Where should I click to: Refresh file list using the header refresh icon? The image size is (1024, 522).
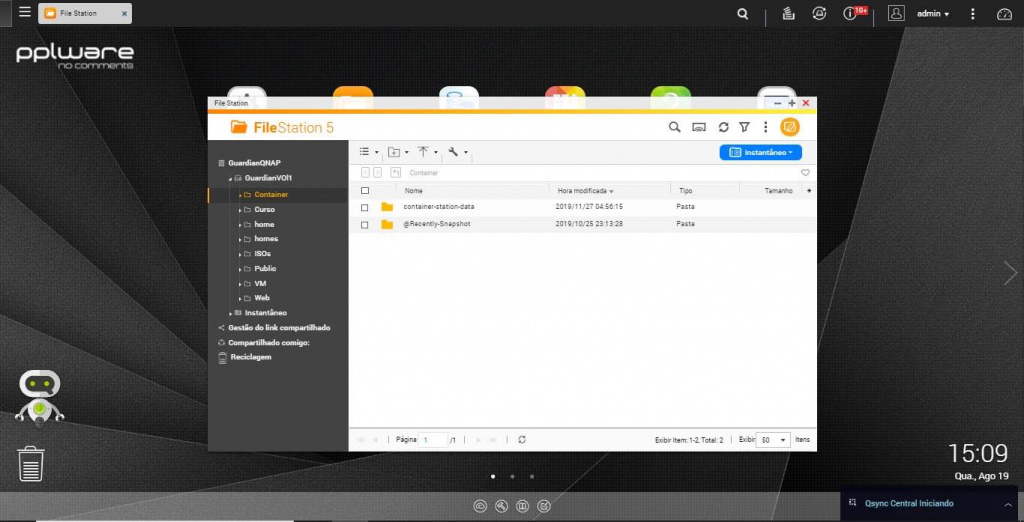724,127
